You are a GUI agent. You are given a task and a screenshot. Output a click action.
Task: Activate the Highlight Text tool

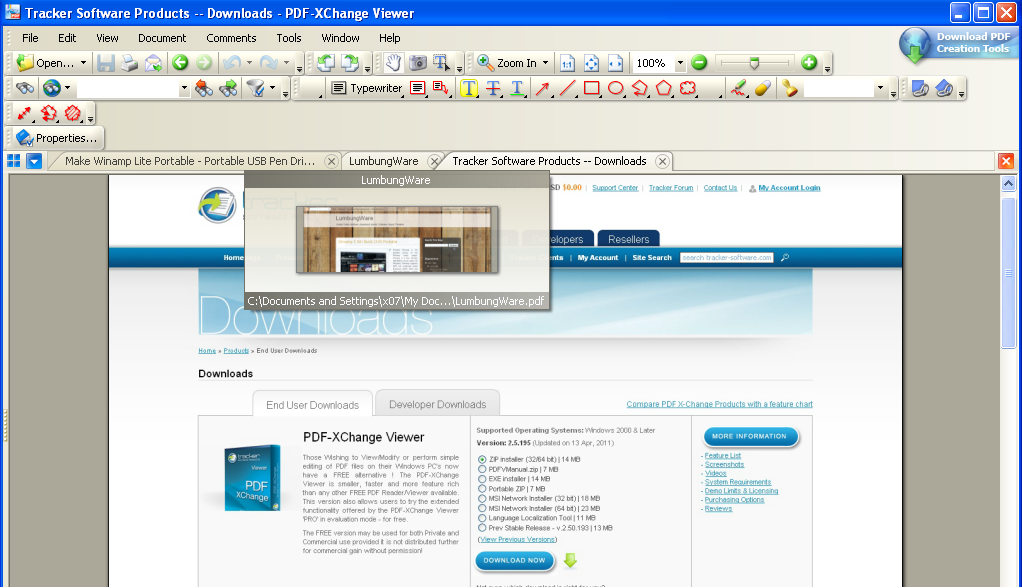[469, 87]
